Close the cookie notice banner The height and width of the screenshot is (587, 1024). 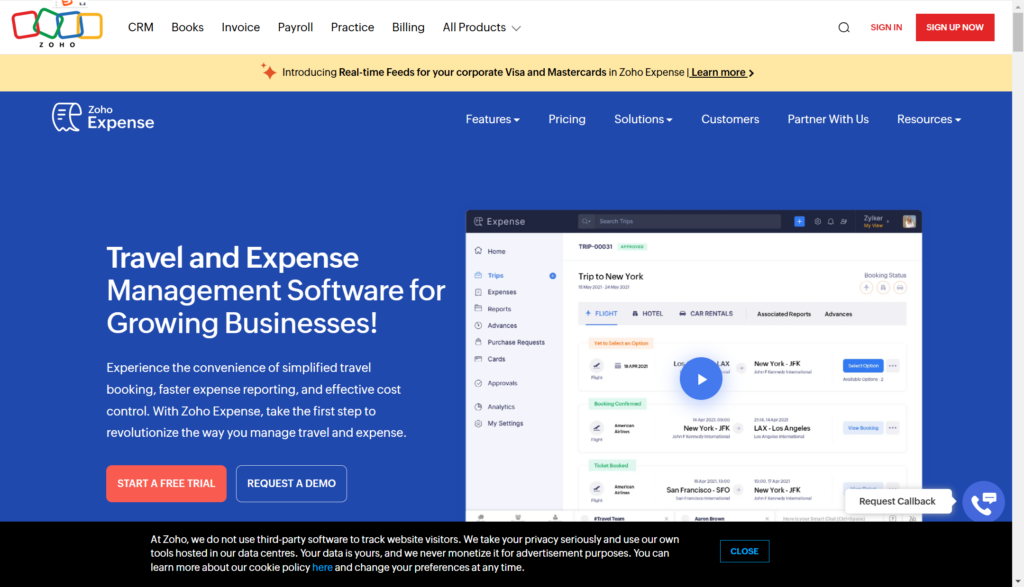744,551
